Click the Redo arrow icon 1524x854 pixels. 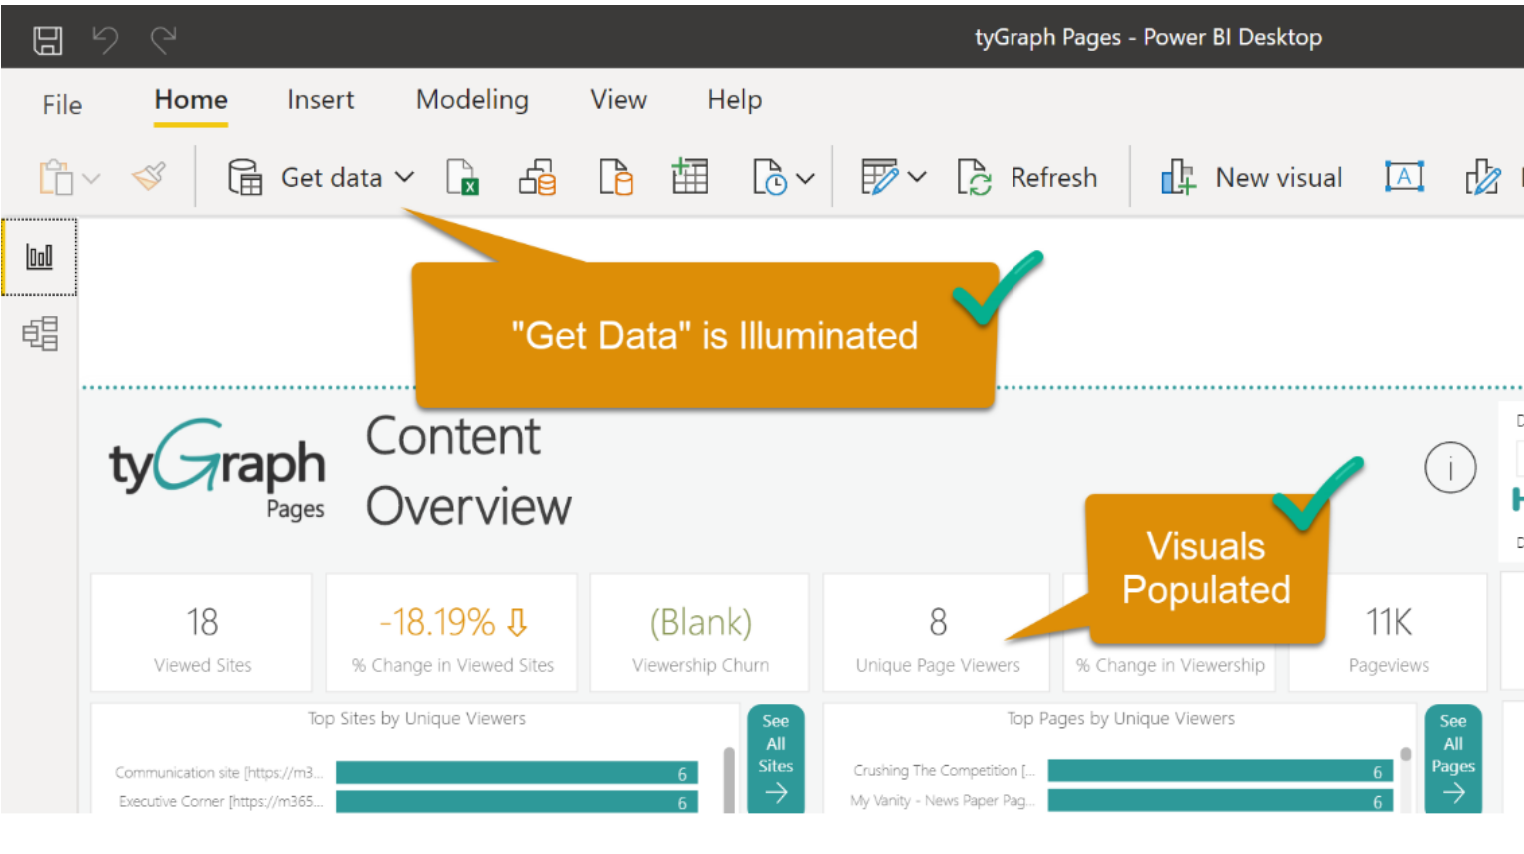coord(163,40)
